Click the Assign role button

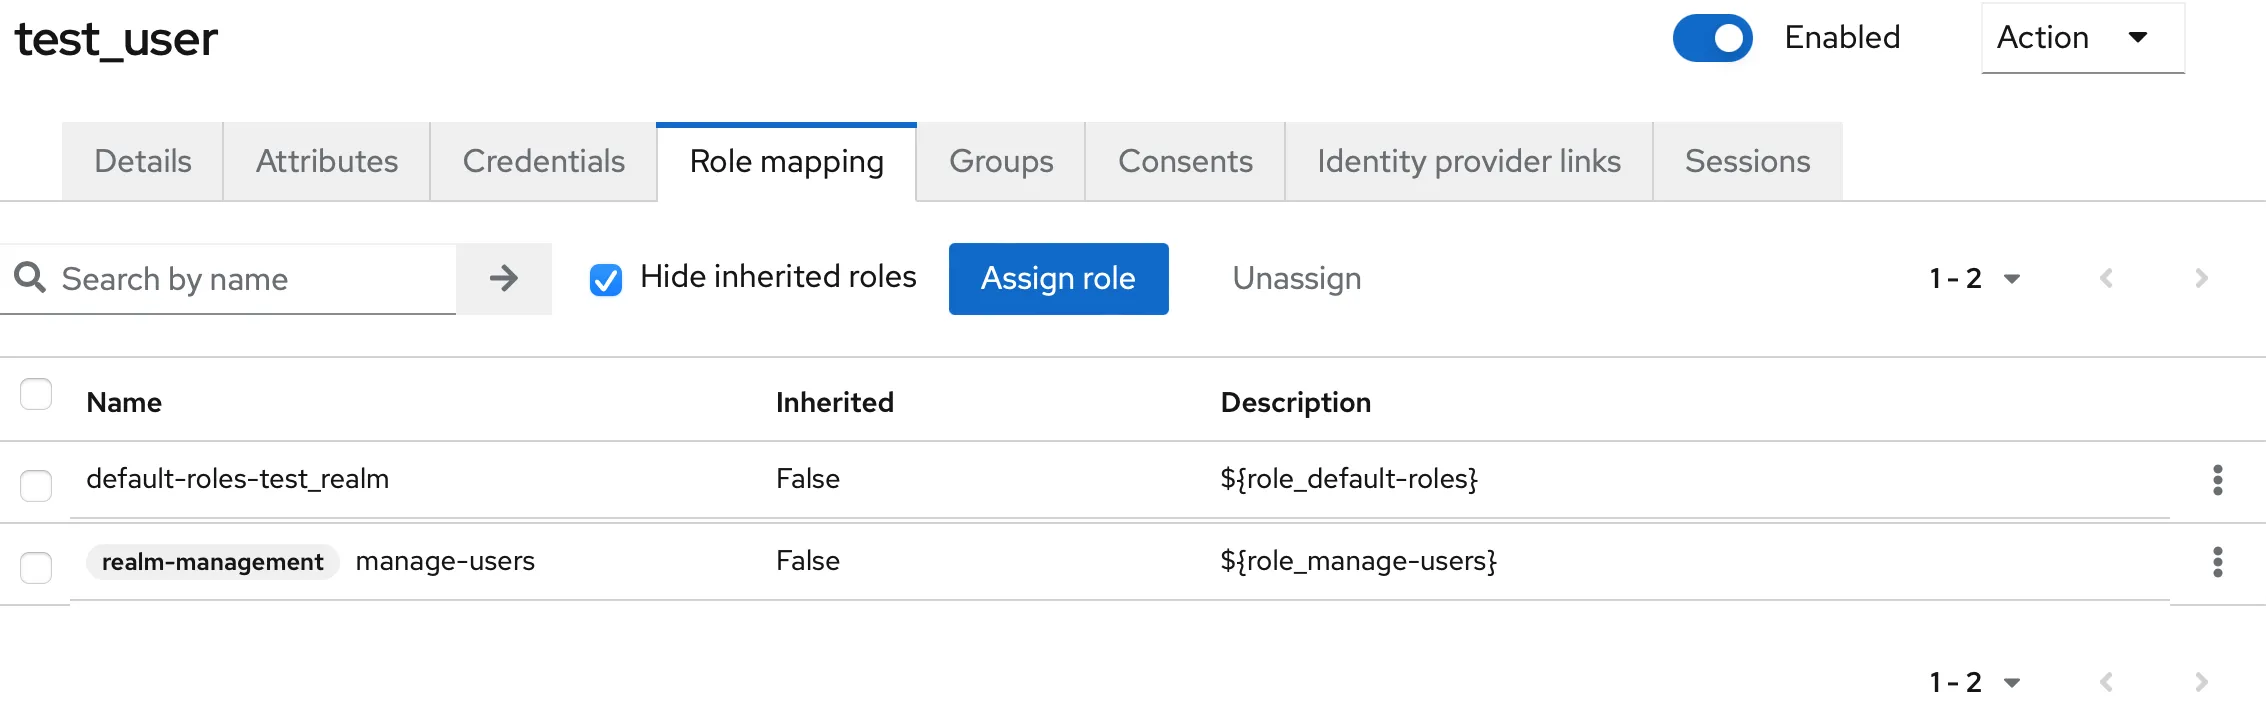(1058, 278)
